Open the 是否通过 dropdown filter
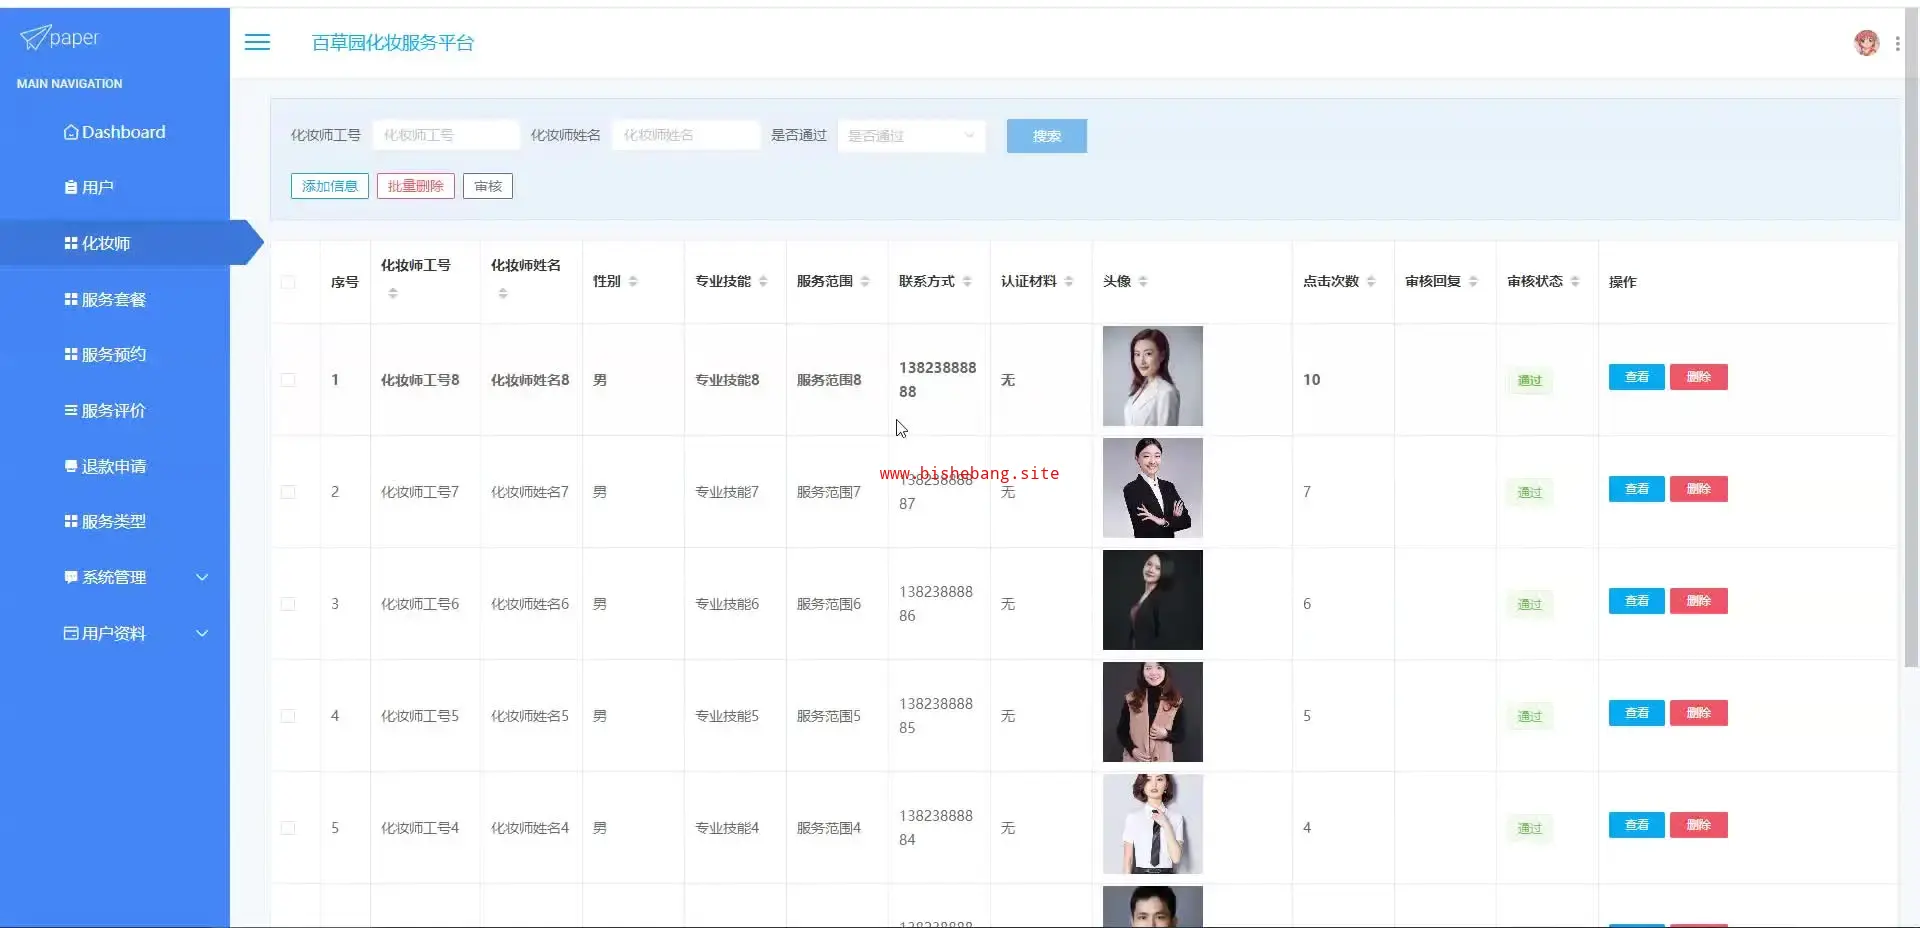 (910, 136)
